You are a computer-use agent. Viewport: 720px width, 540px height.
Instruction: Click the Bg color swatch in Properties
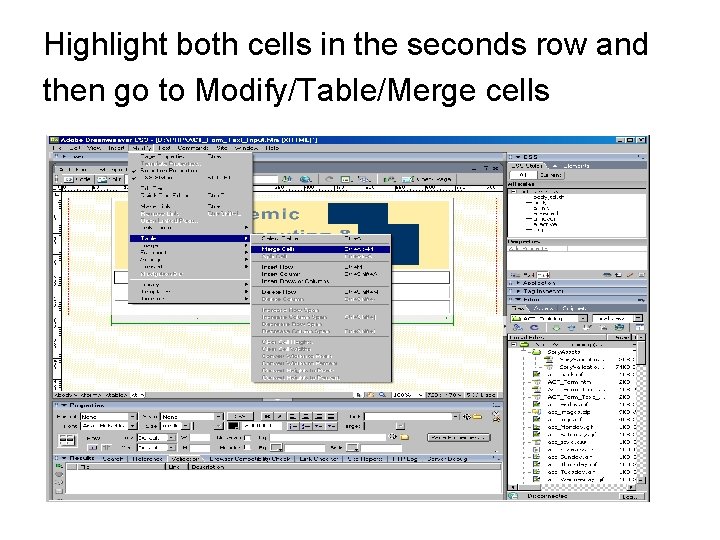[277, 447]
